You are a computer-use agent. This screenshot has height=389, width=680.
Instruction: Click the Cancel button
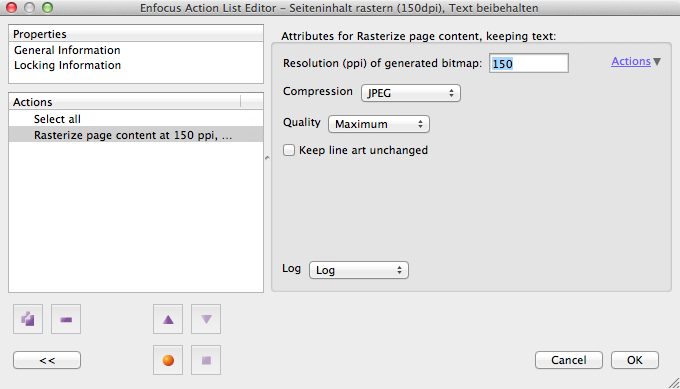[x=569, y=360]
